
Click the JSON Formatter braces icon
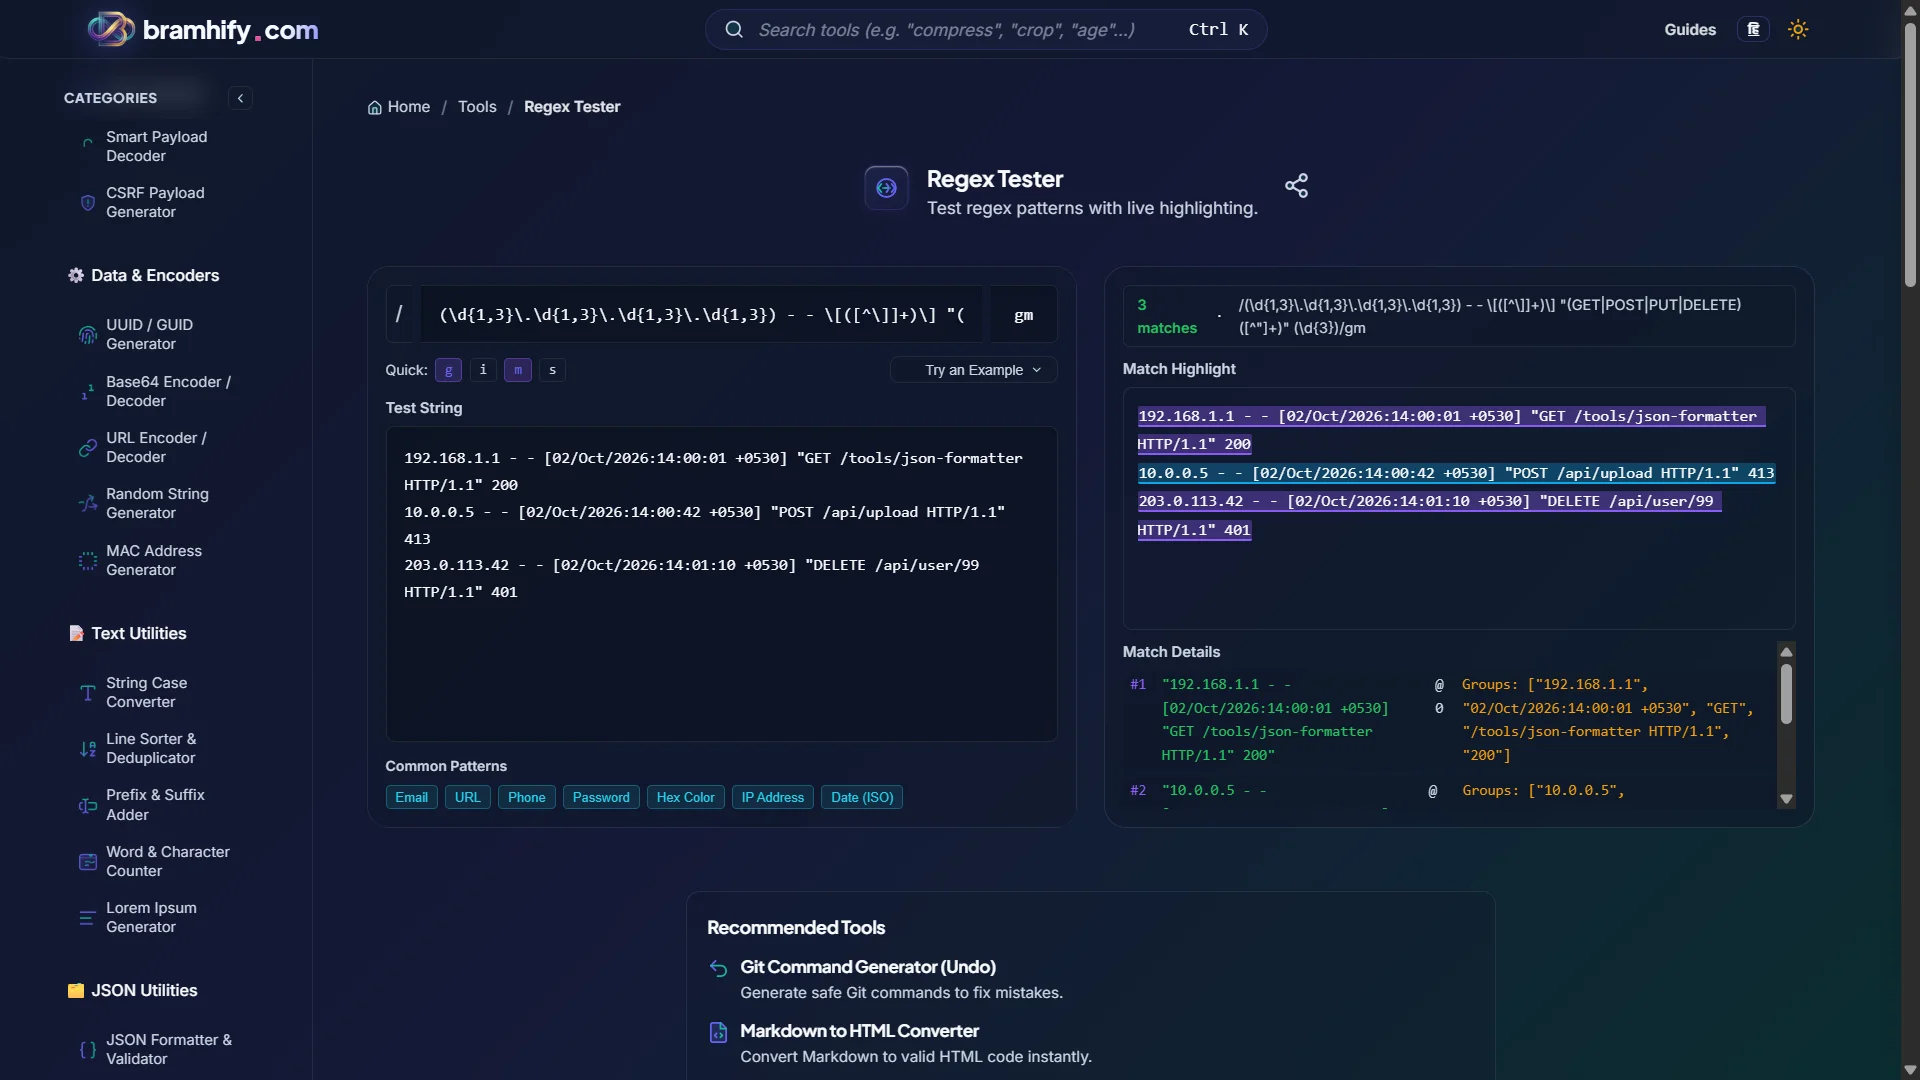88,1050
